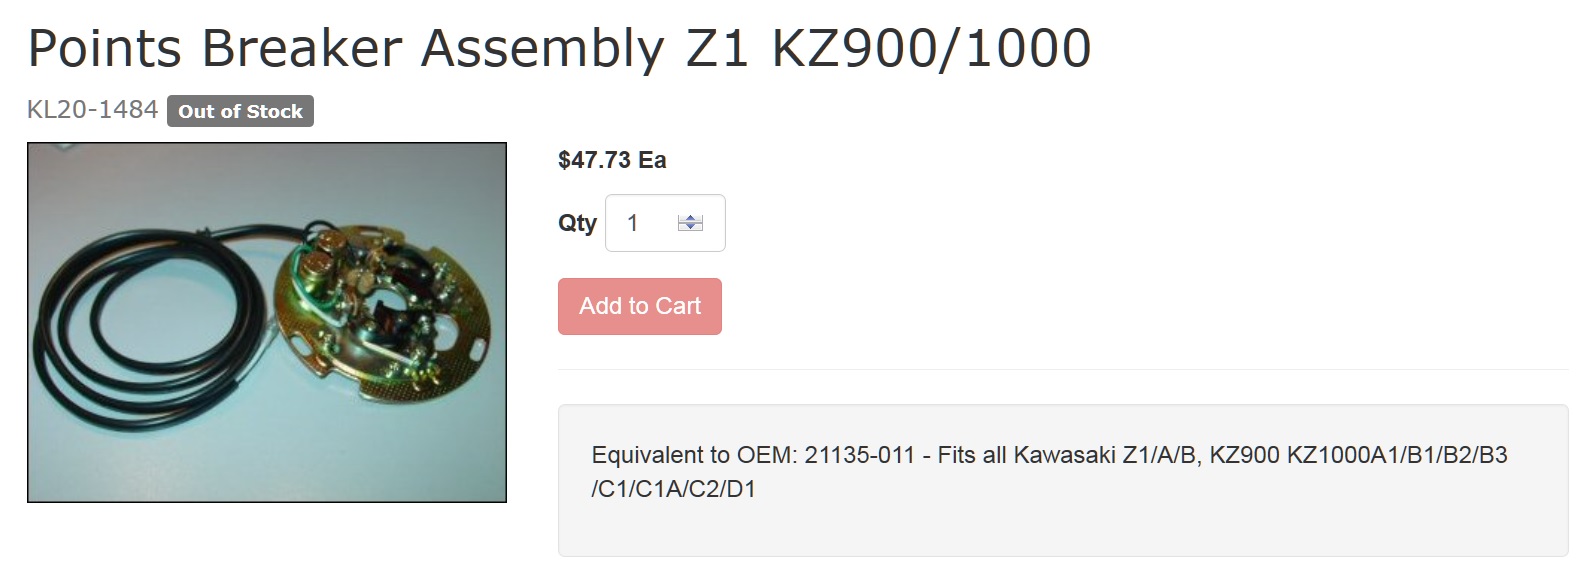Image resolution: width=1589 pixels, height=561 pixels.
Task: Click the Add to Cart button
Action: (x=640, y=306)
